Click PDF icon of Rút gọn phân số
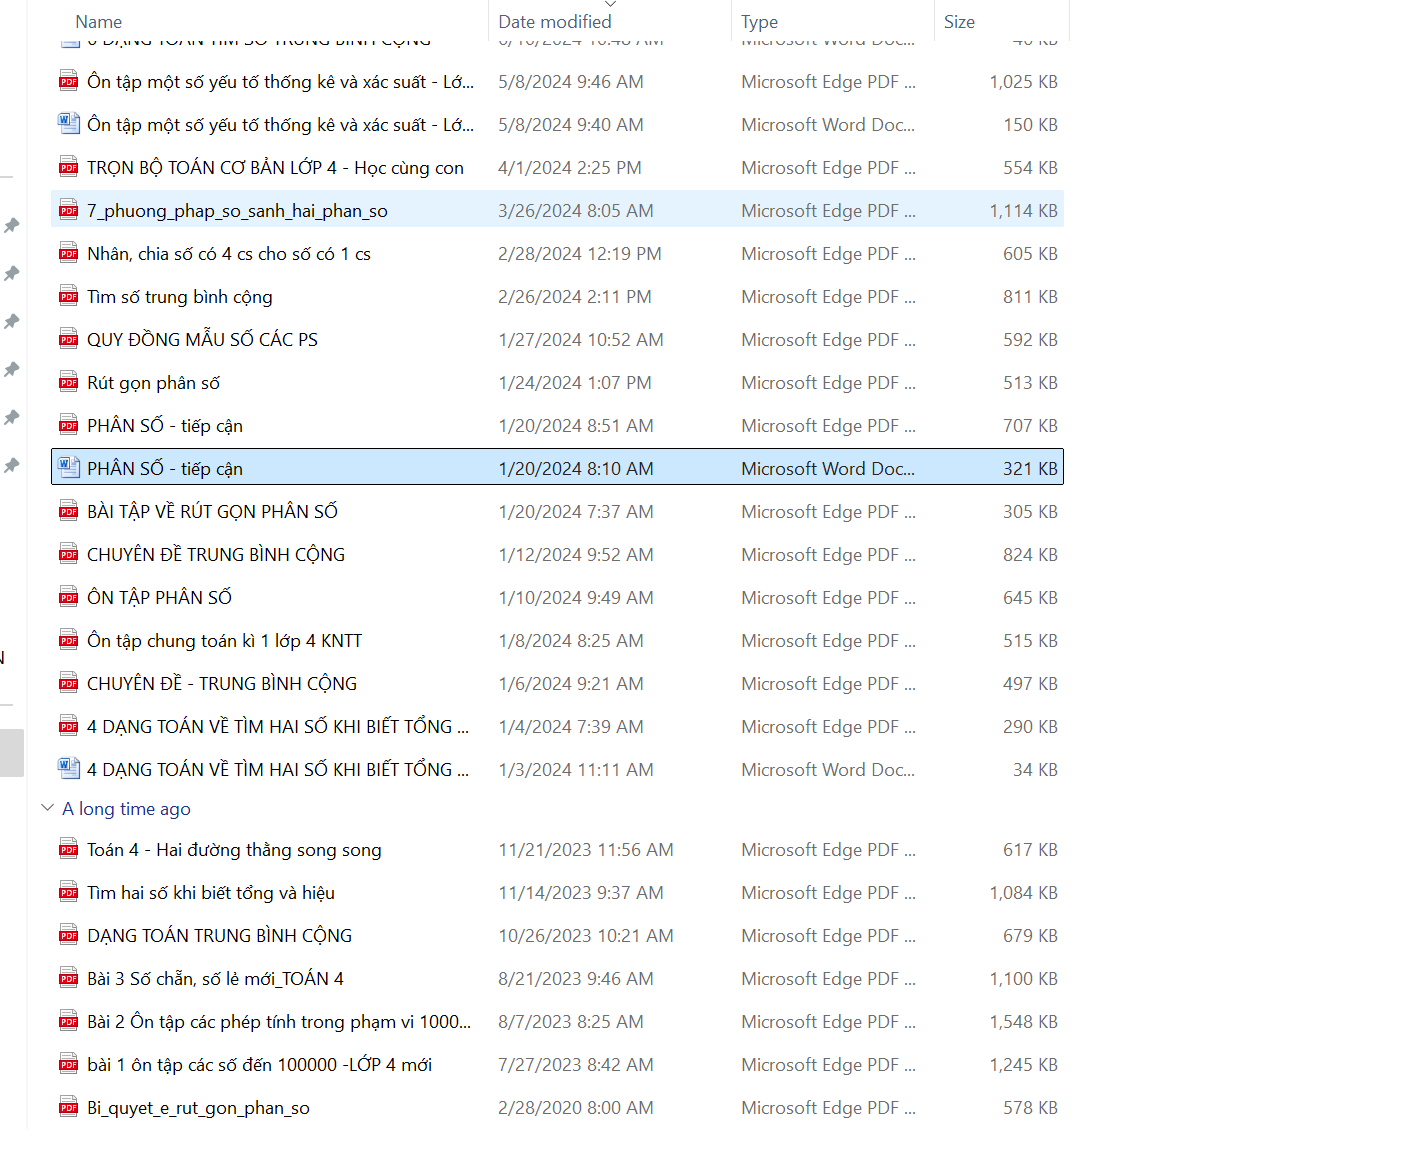This screenshot has height=1150, width=1410. [68, 382]
